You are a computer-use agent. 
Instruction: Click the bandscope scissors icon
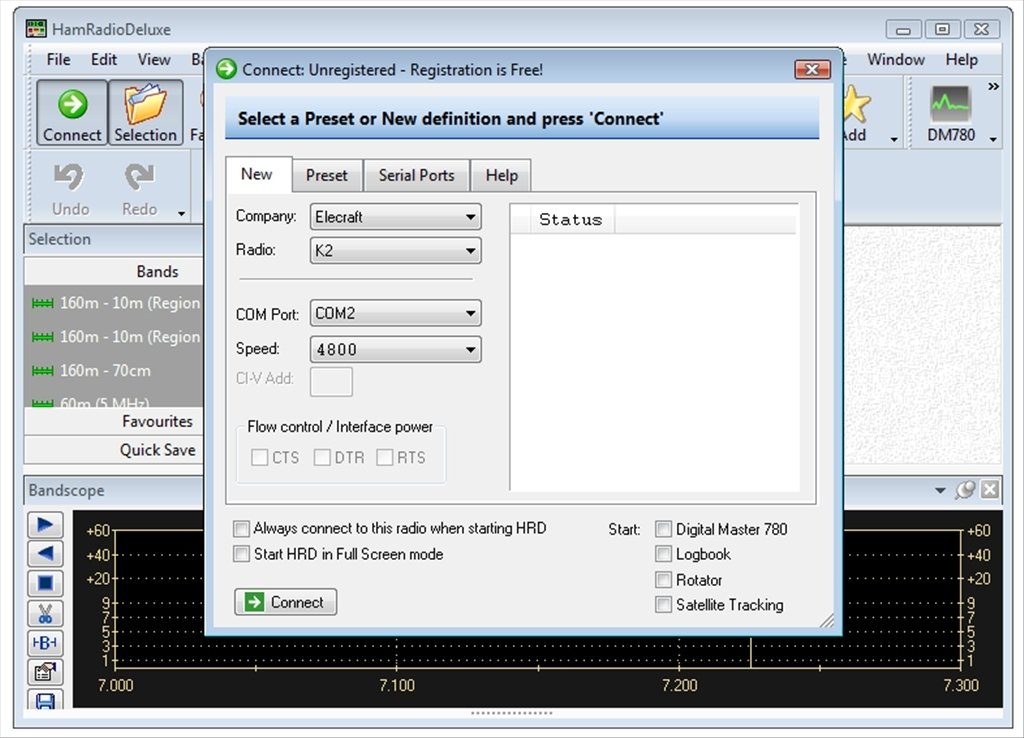[45, 613]
